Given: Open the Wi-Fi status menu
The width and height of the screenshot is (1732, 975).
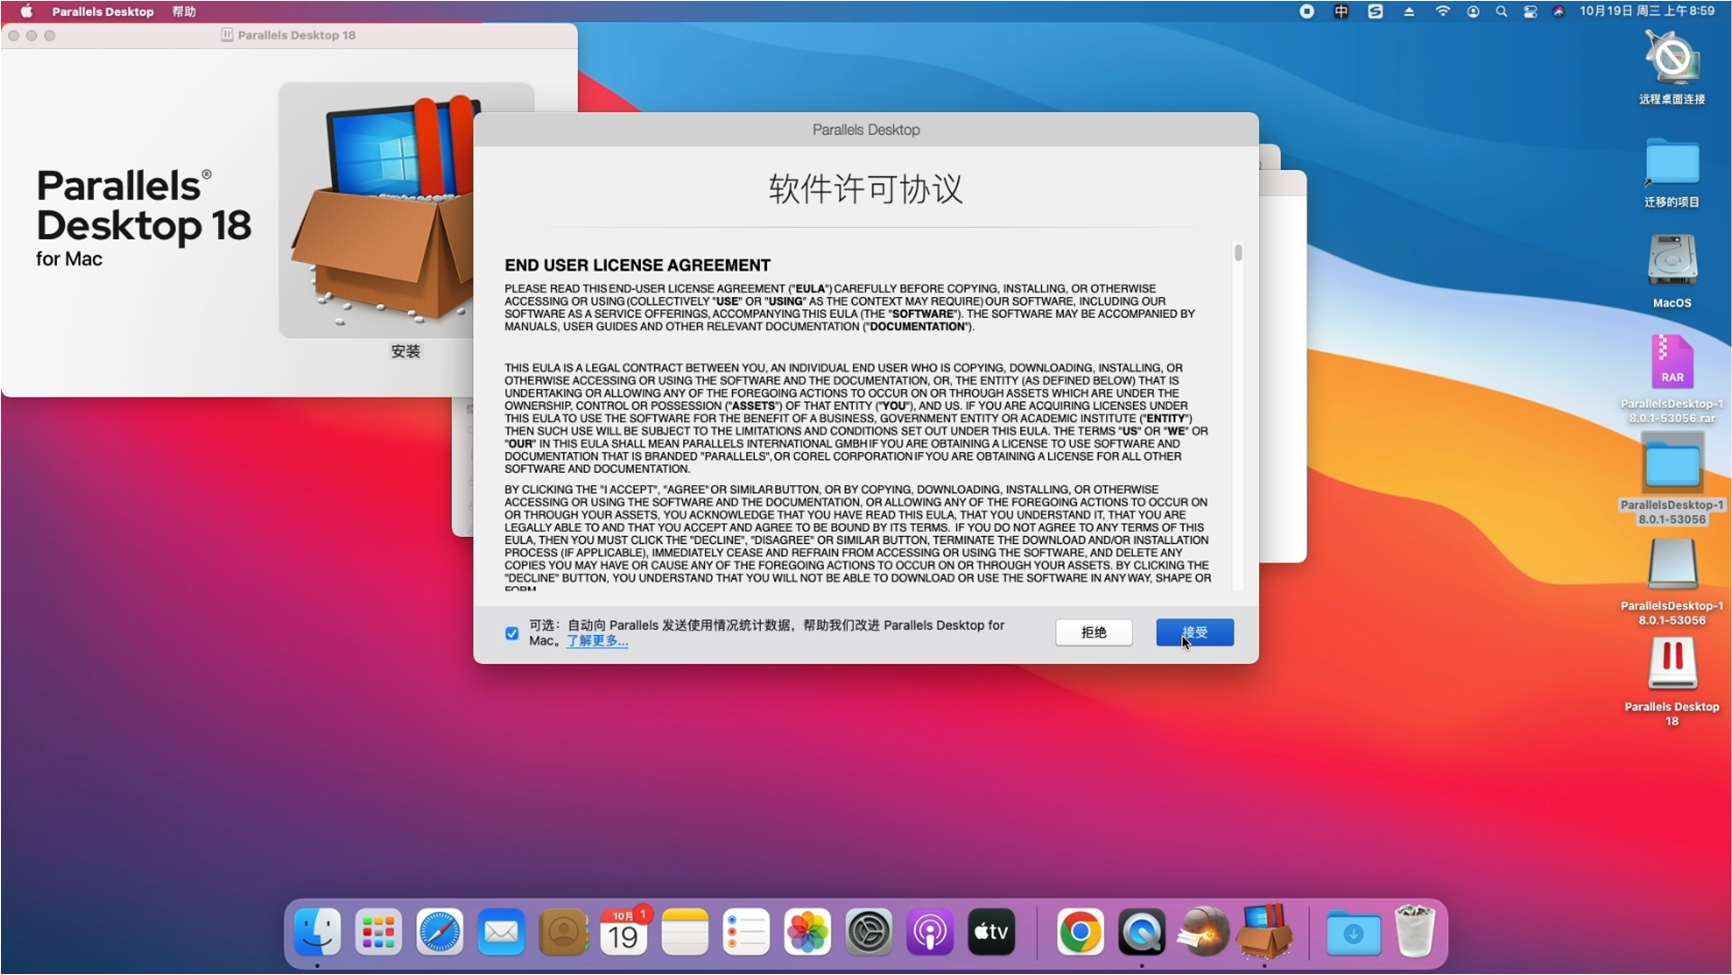Looking at the screenshot, I should (x=1442, y=11).
